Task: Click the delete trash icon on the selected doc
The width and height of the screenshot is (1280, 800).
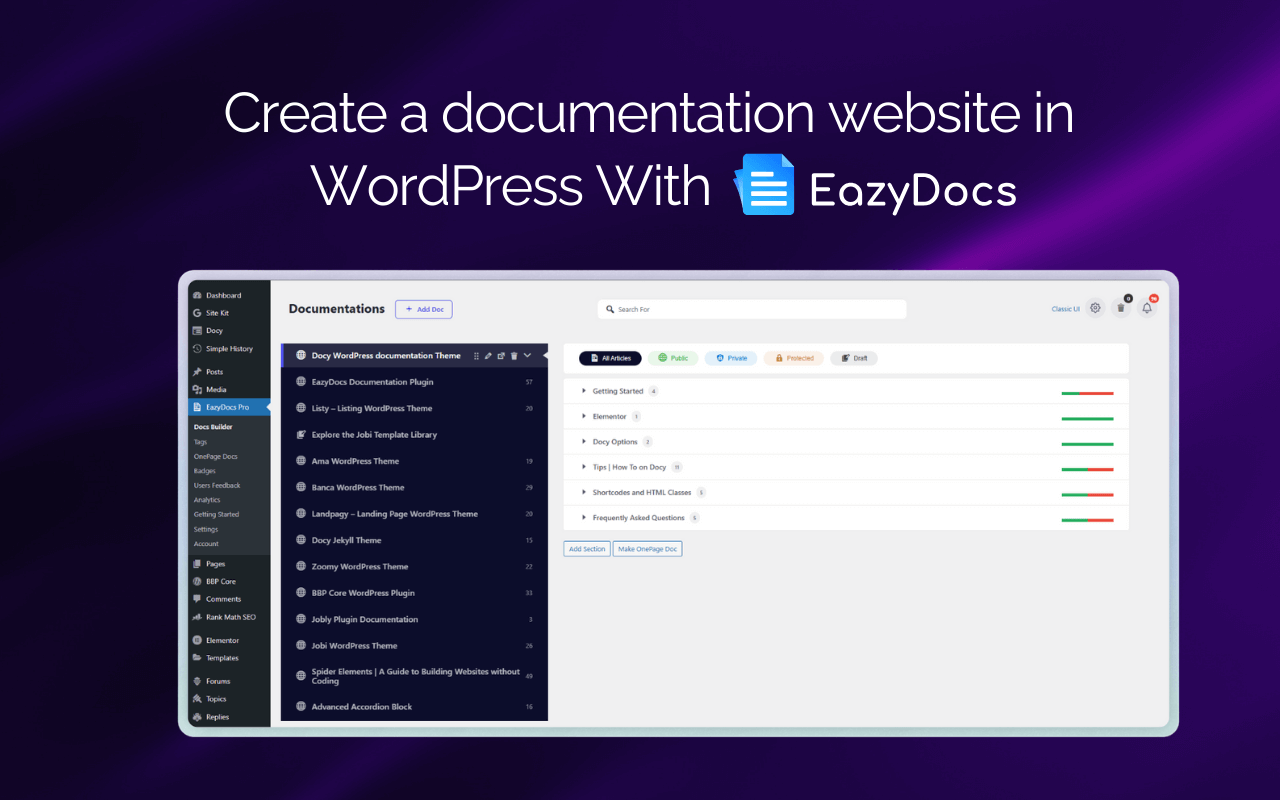Action: [x=514, y=355]
